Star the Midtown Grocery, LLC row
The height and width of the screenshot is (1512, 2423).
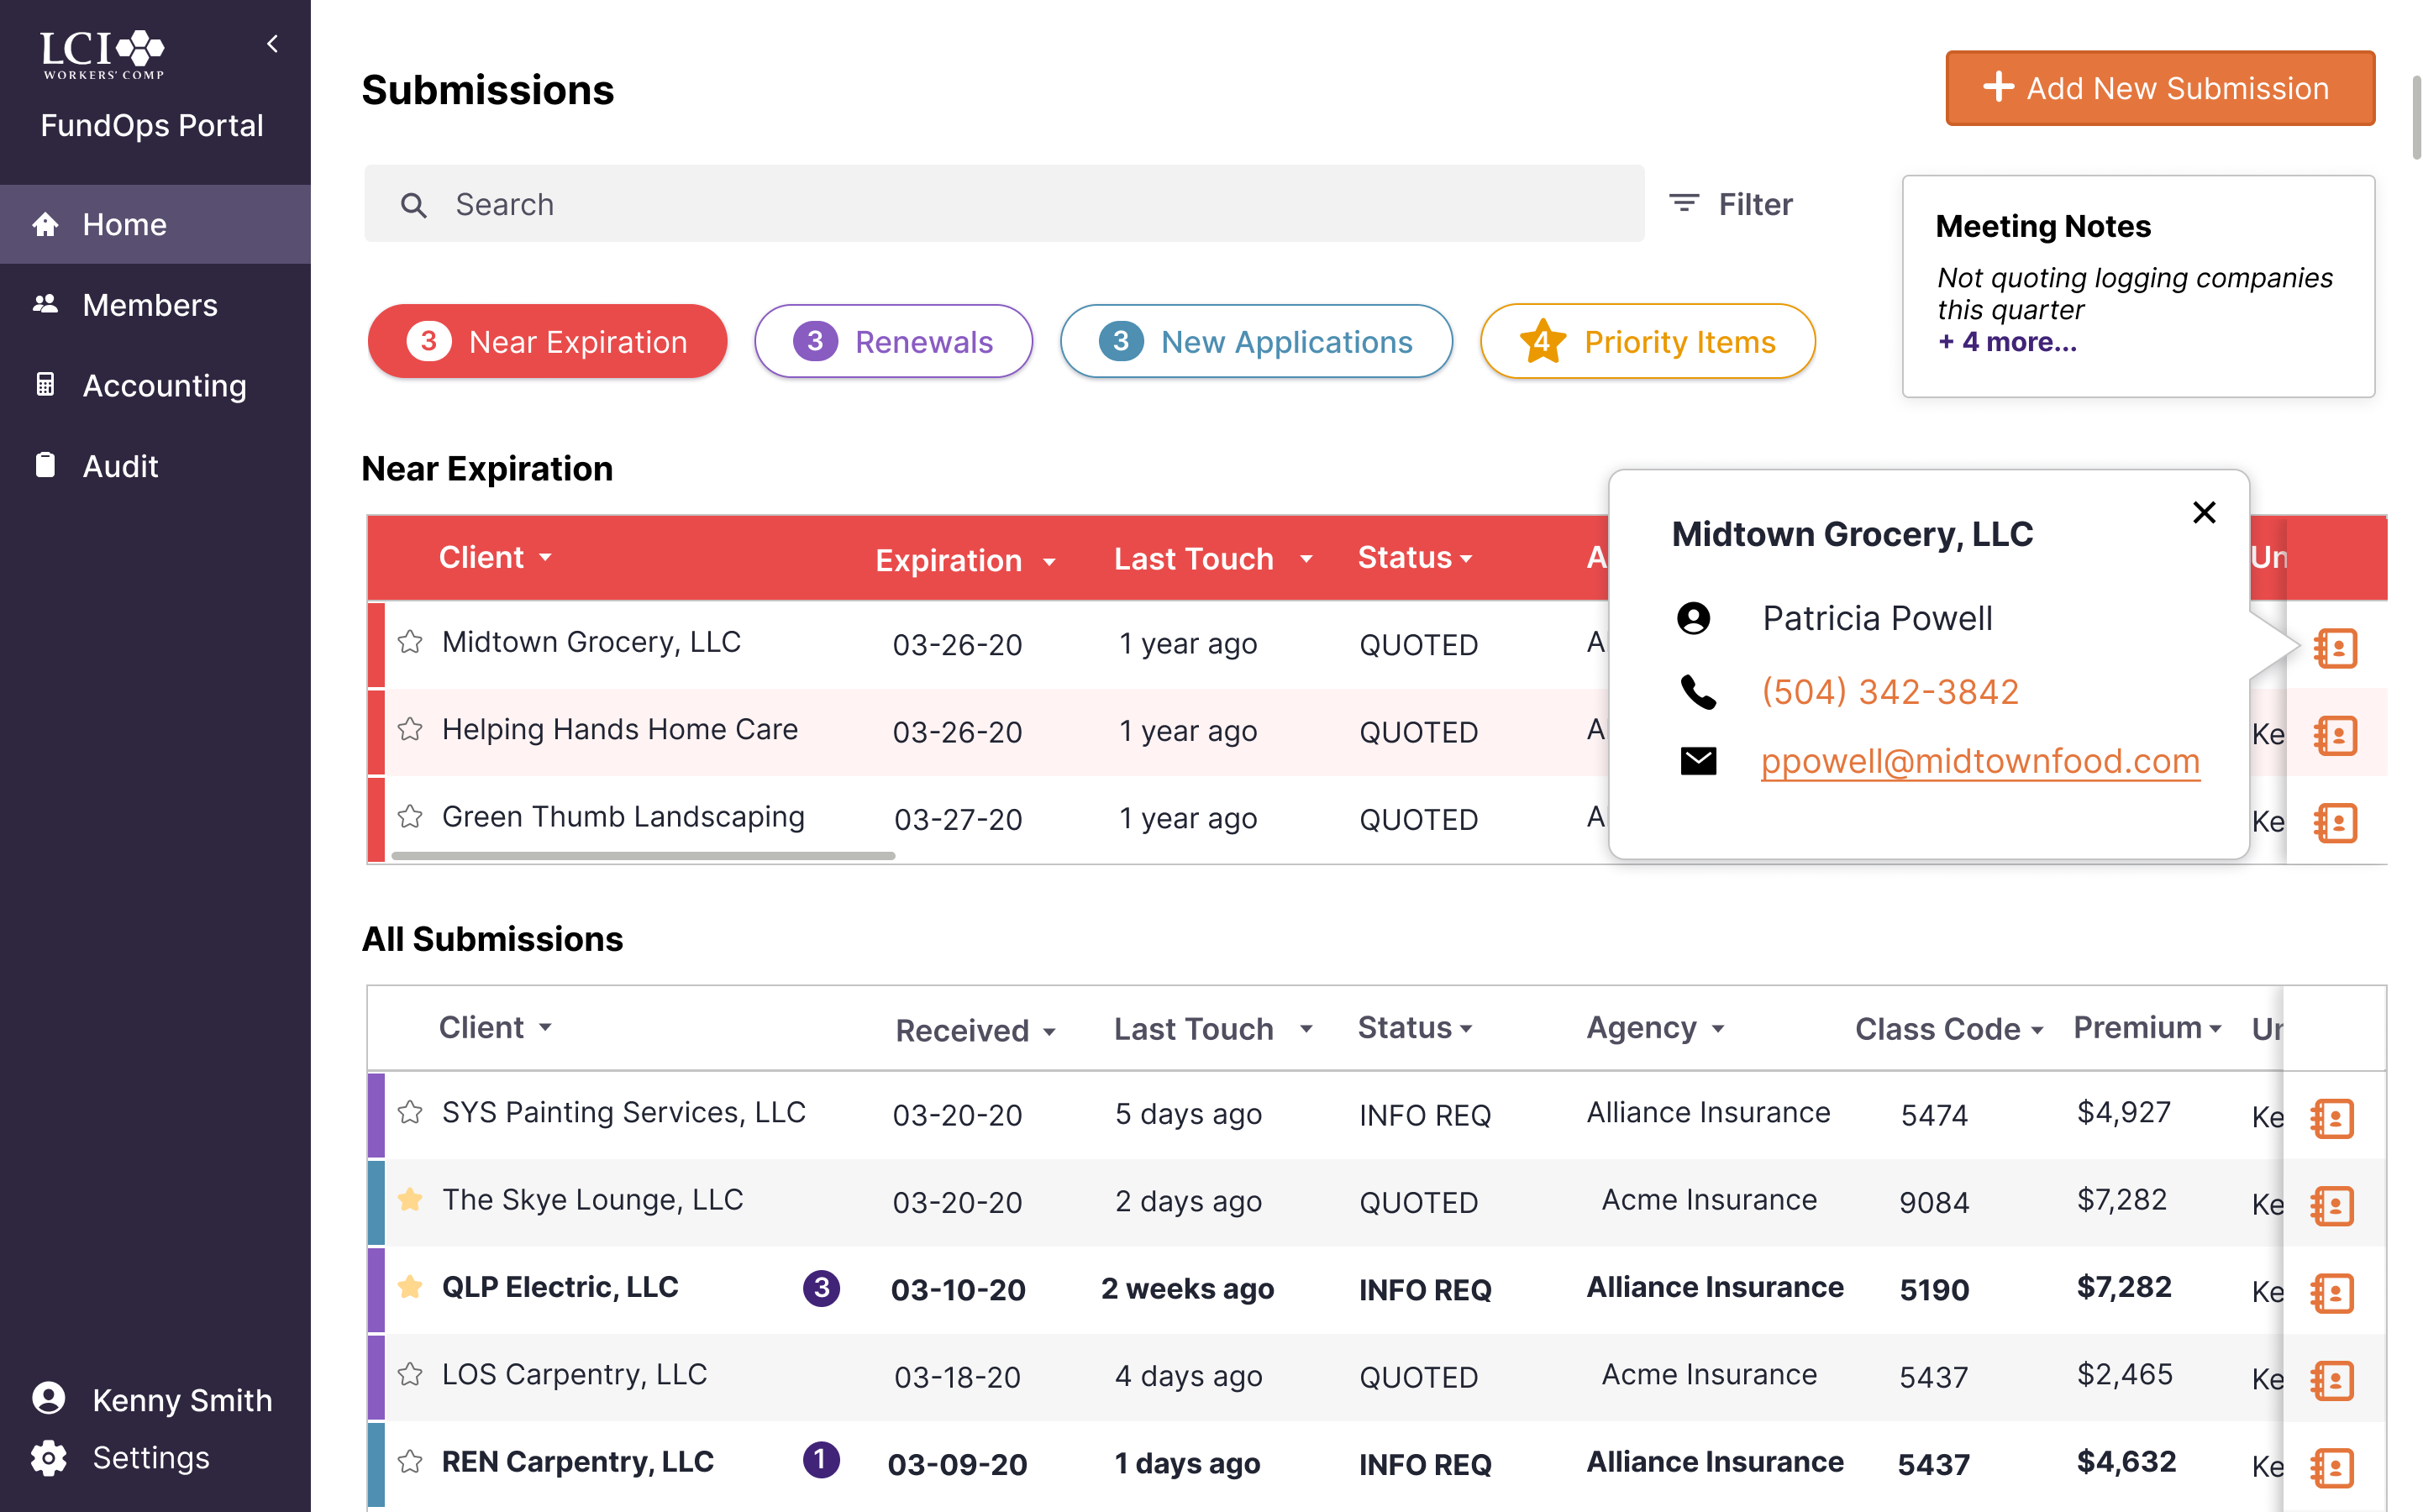click(x=410, y=642)
